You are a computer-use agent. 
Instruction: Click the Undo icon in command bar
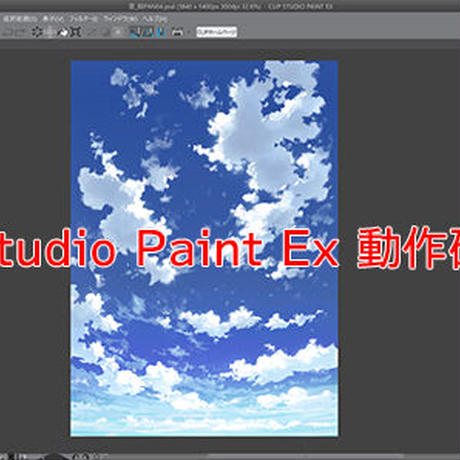pyautogui.click(x=7, y=32)
